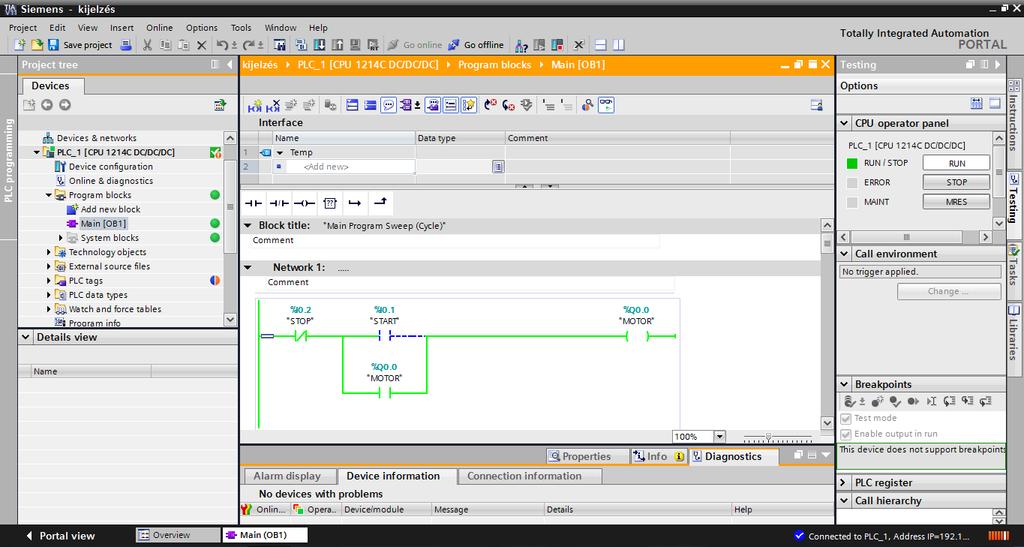The width and height of the screenshot is (1024, 547).
Task: Expand the PLC register section
Action: [844, 482]
